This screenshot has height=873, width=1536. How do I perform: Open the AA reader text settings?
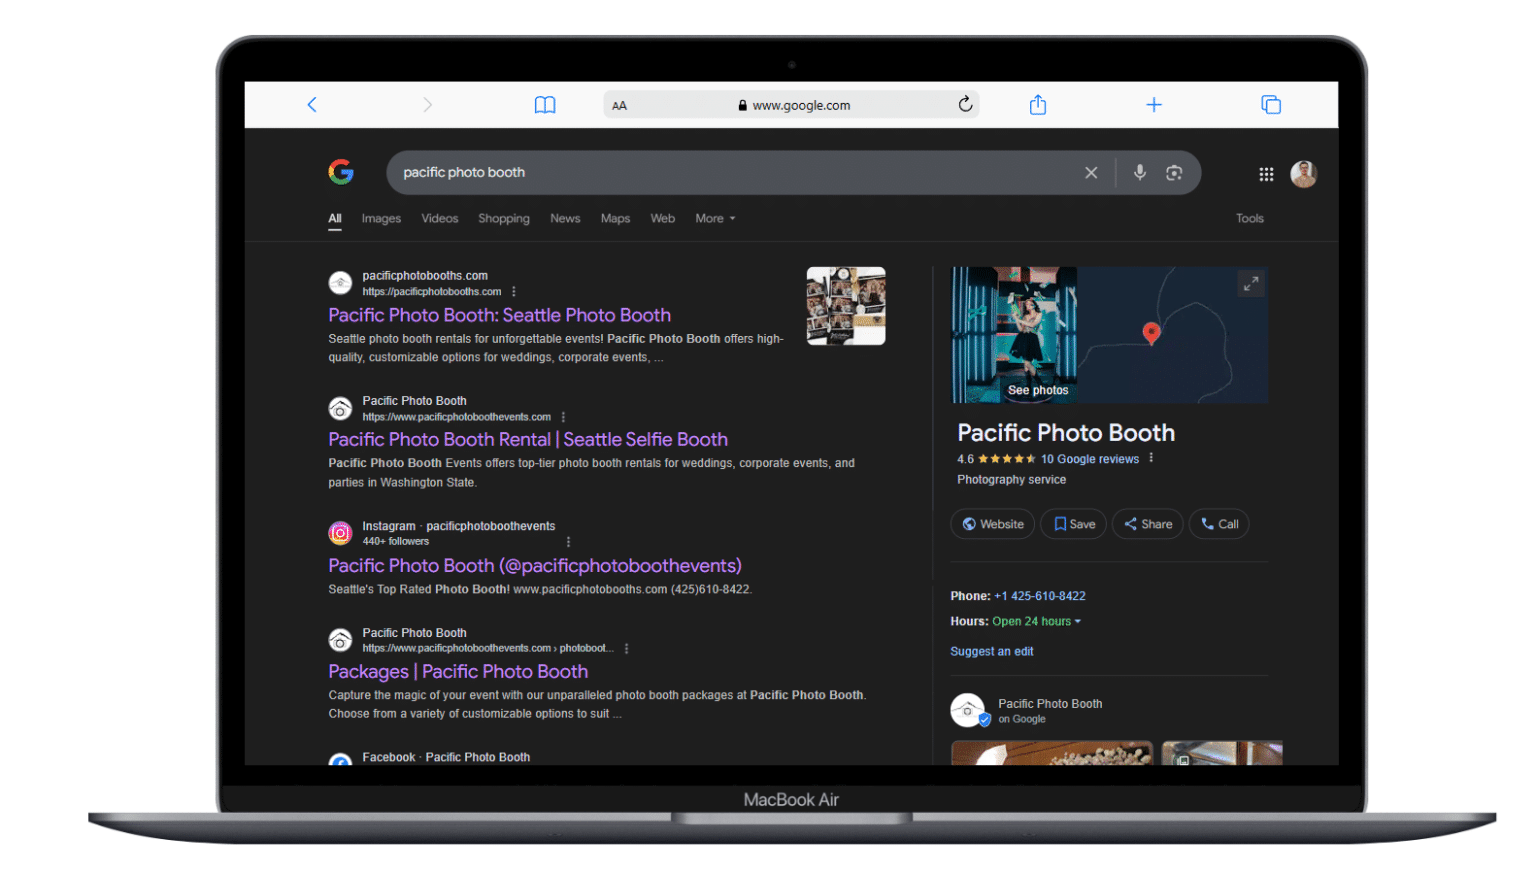click(x=620, y=105)
